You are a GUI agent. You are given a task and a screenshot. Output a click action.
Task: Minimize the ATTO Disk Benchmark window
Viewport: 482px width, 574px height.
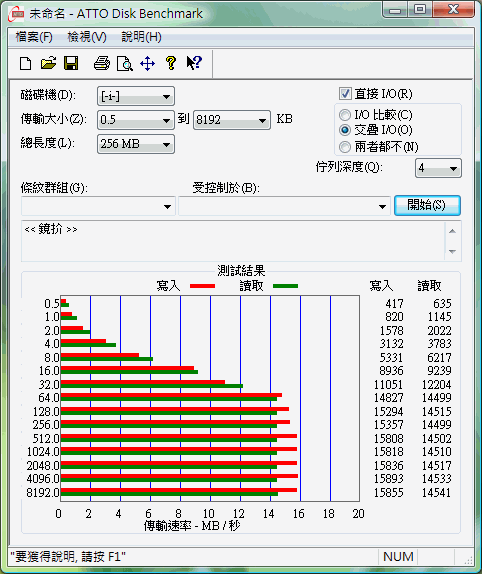395,9
